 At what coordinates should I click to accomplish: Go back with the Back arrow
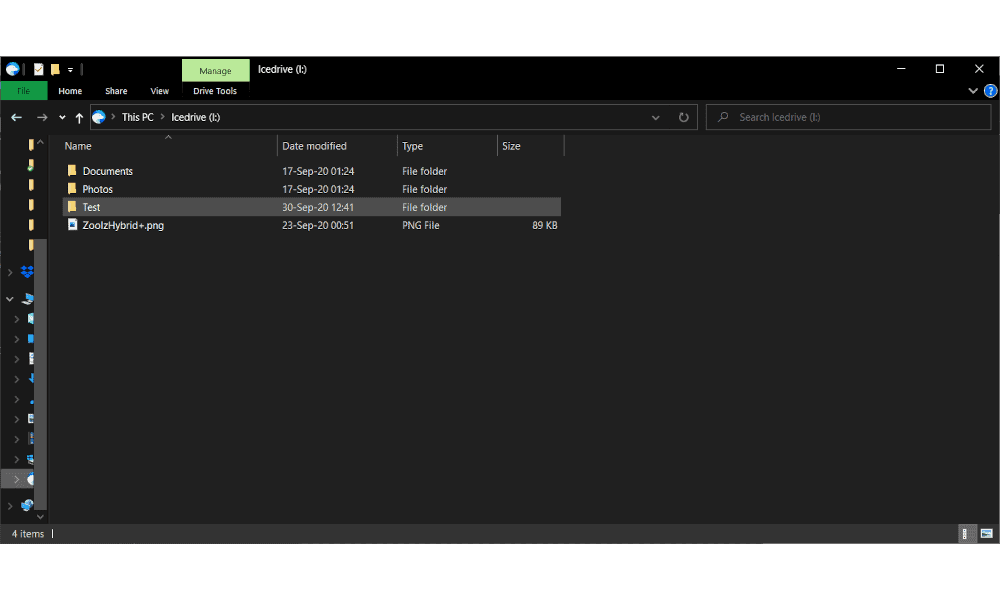click(17, 117)
